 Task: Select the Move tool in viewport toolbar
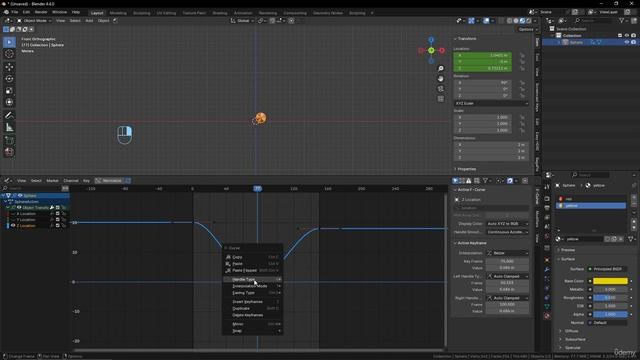pos(9,67)
